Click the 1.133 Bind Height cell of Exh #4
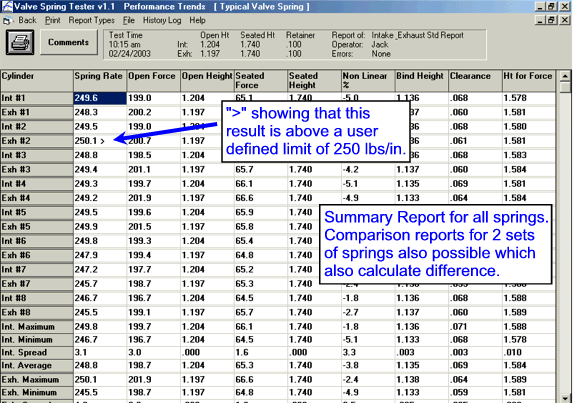This screenshot has height=403, width=576. tap(422, 198)
